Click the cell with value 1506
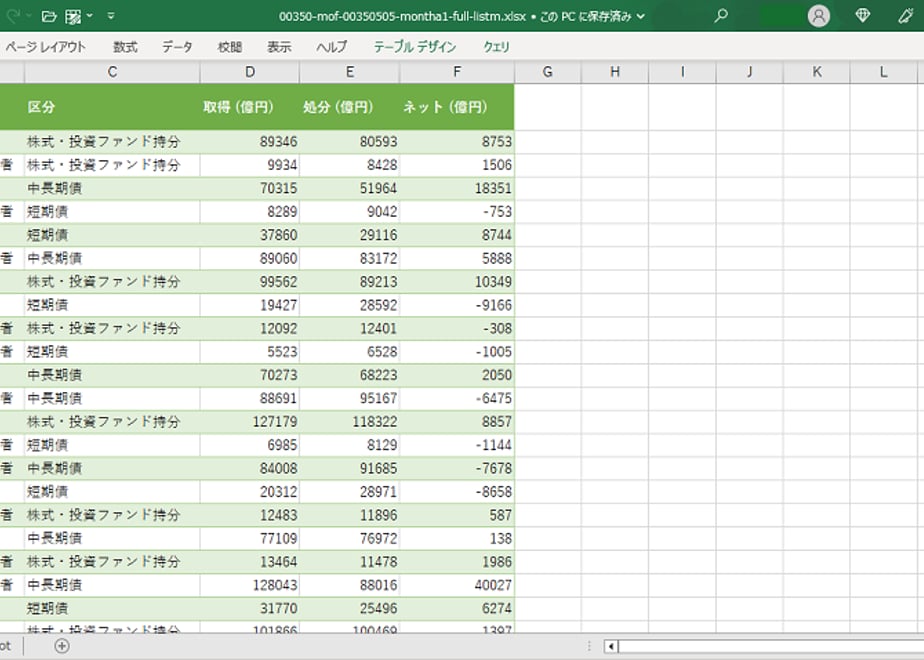 (457, 165)
